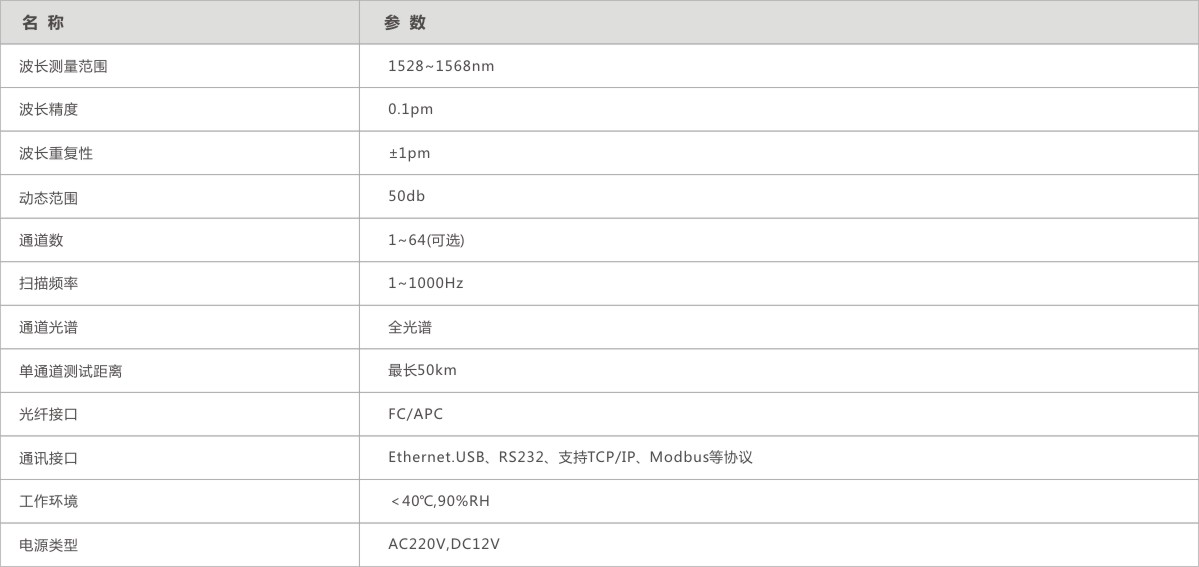Click the 1~1000Hz value
Viewport: 1199px width, 567px height.
[x=426, y=283]
